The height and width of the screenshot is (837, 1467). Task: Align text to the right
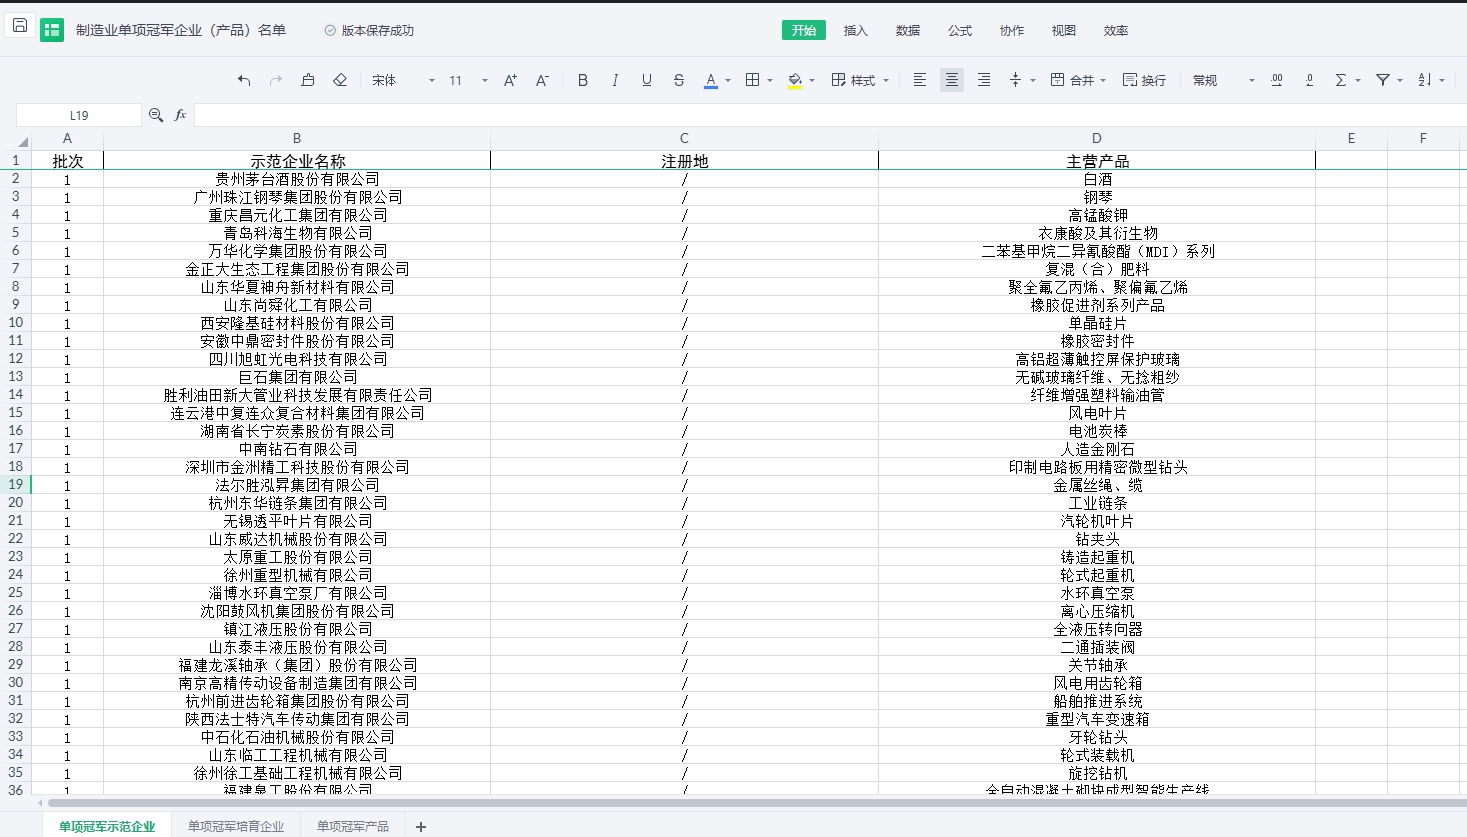coord(984,80)
